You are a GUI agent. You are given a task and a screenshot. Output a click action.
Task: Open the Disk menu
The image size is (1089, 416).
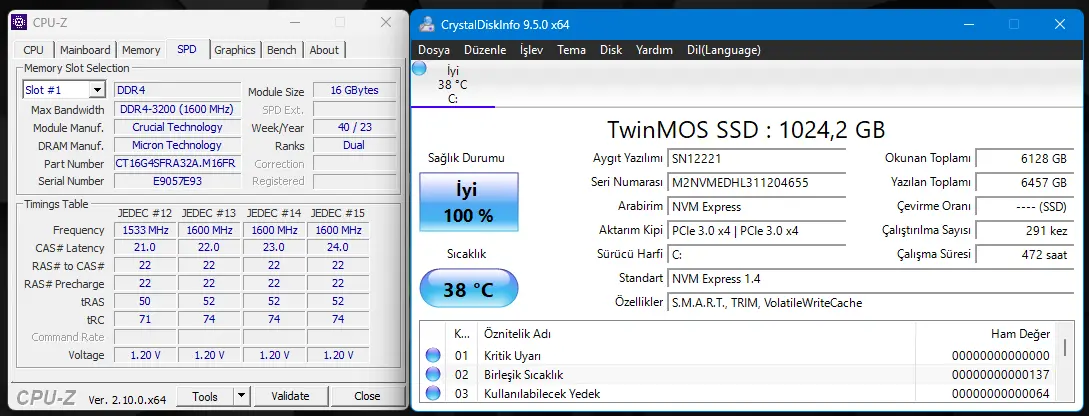click(x=611, y=50)
